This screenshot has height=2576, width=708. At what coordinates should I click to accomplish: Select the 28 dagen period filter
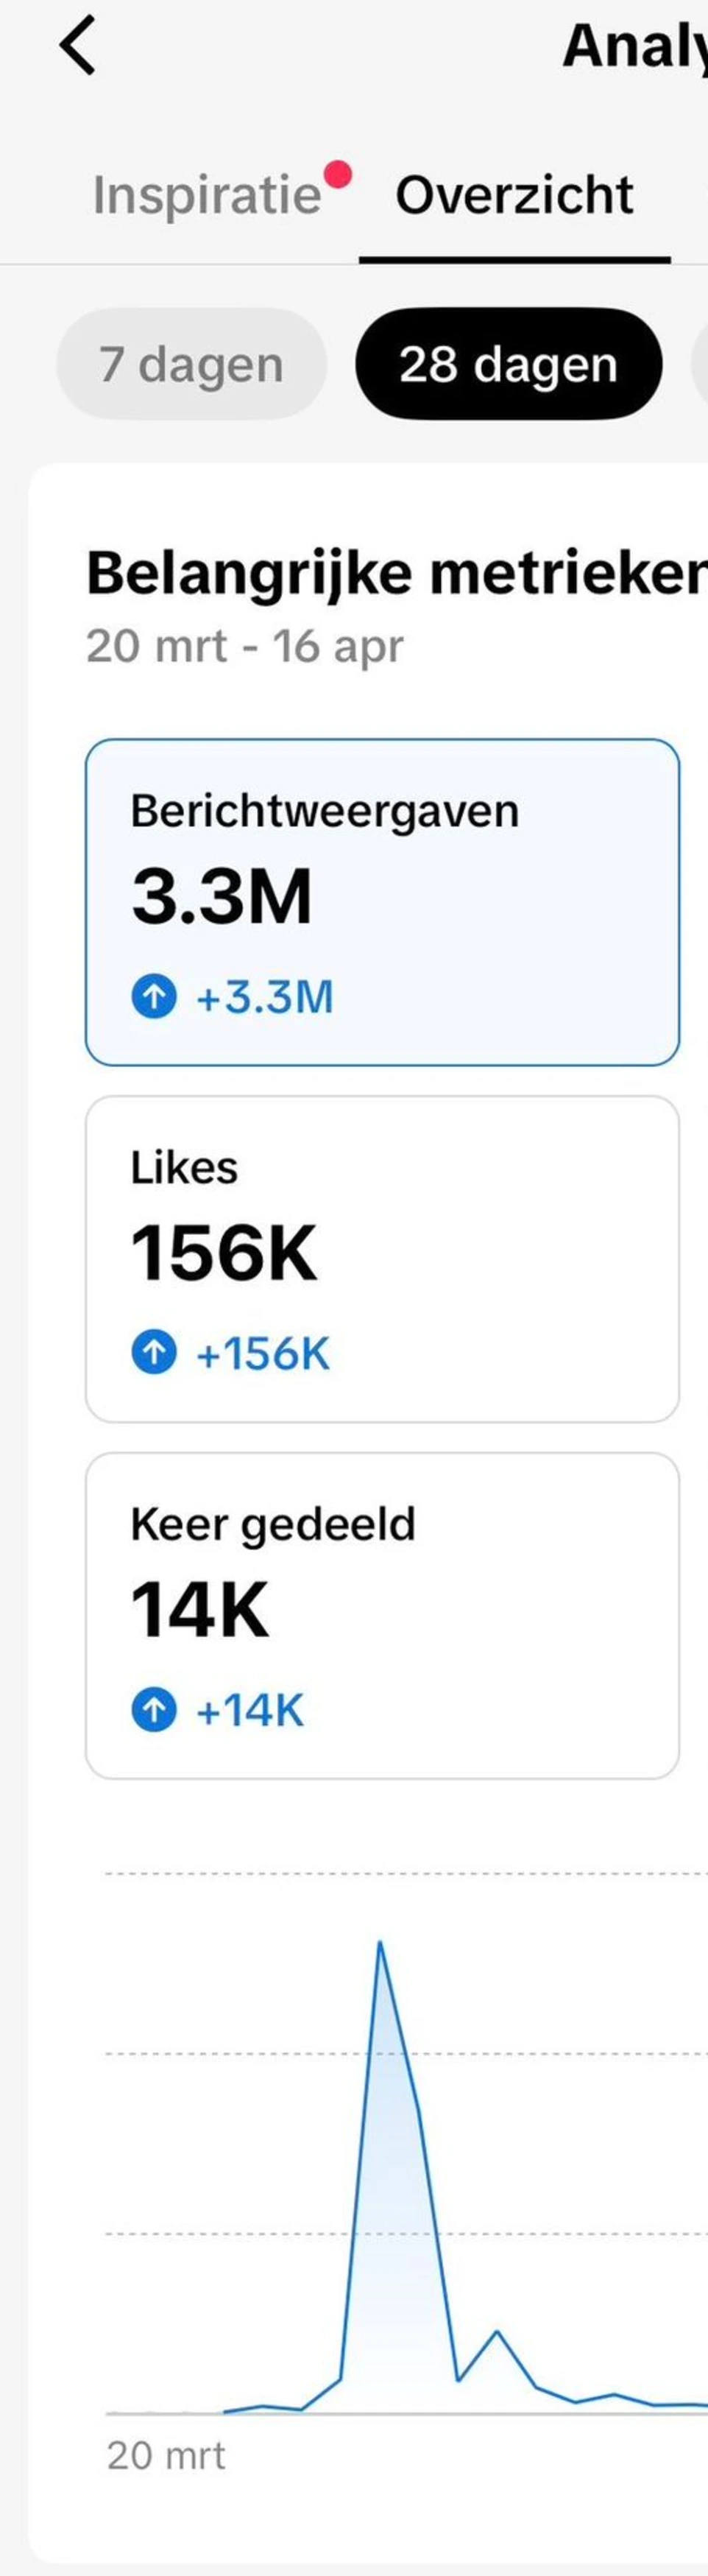pyautogui.click(x=508, y=364)
